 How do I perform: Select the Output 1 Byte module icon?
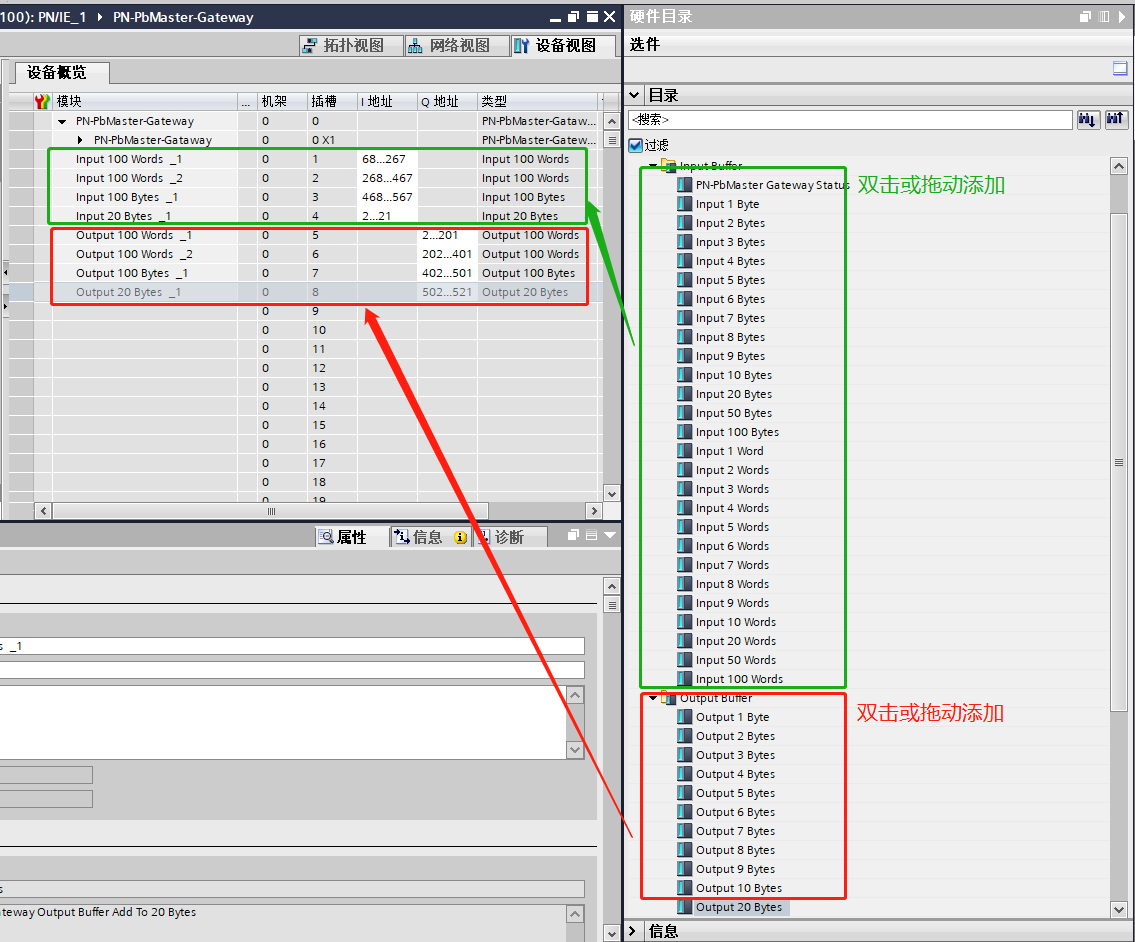pyautogui.click(x=685, y=717)
